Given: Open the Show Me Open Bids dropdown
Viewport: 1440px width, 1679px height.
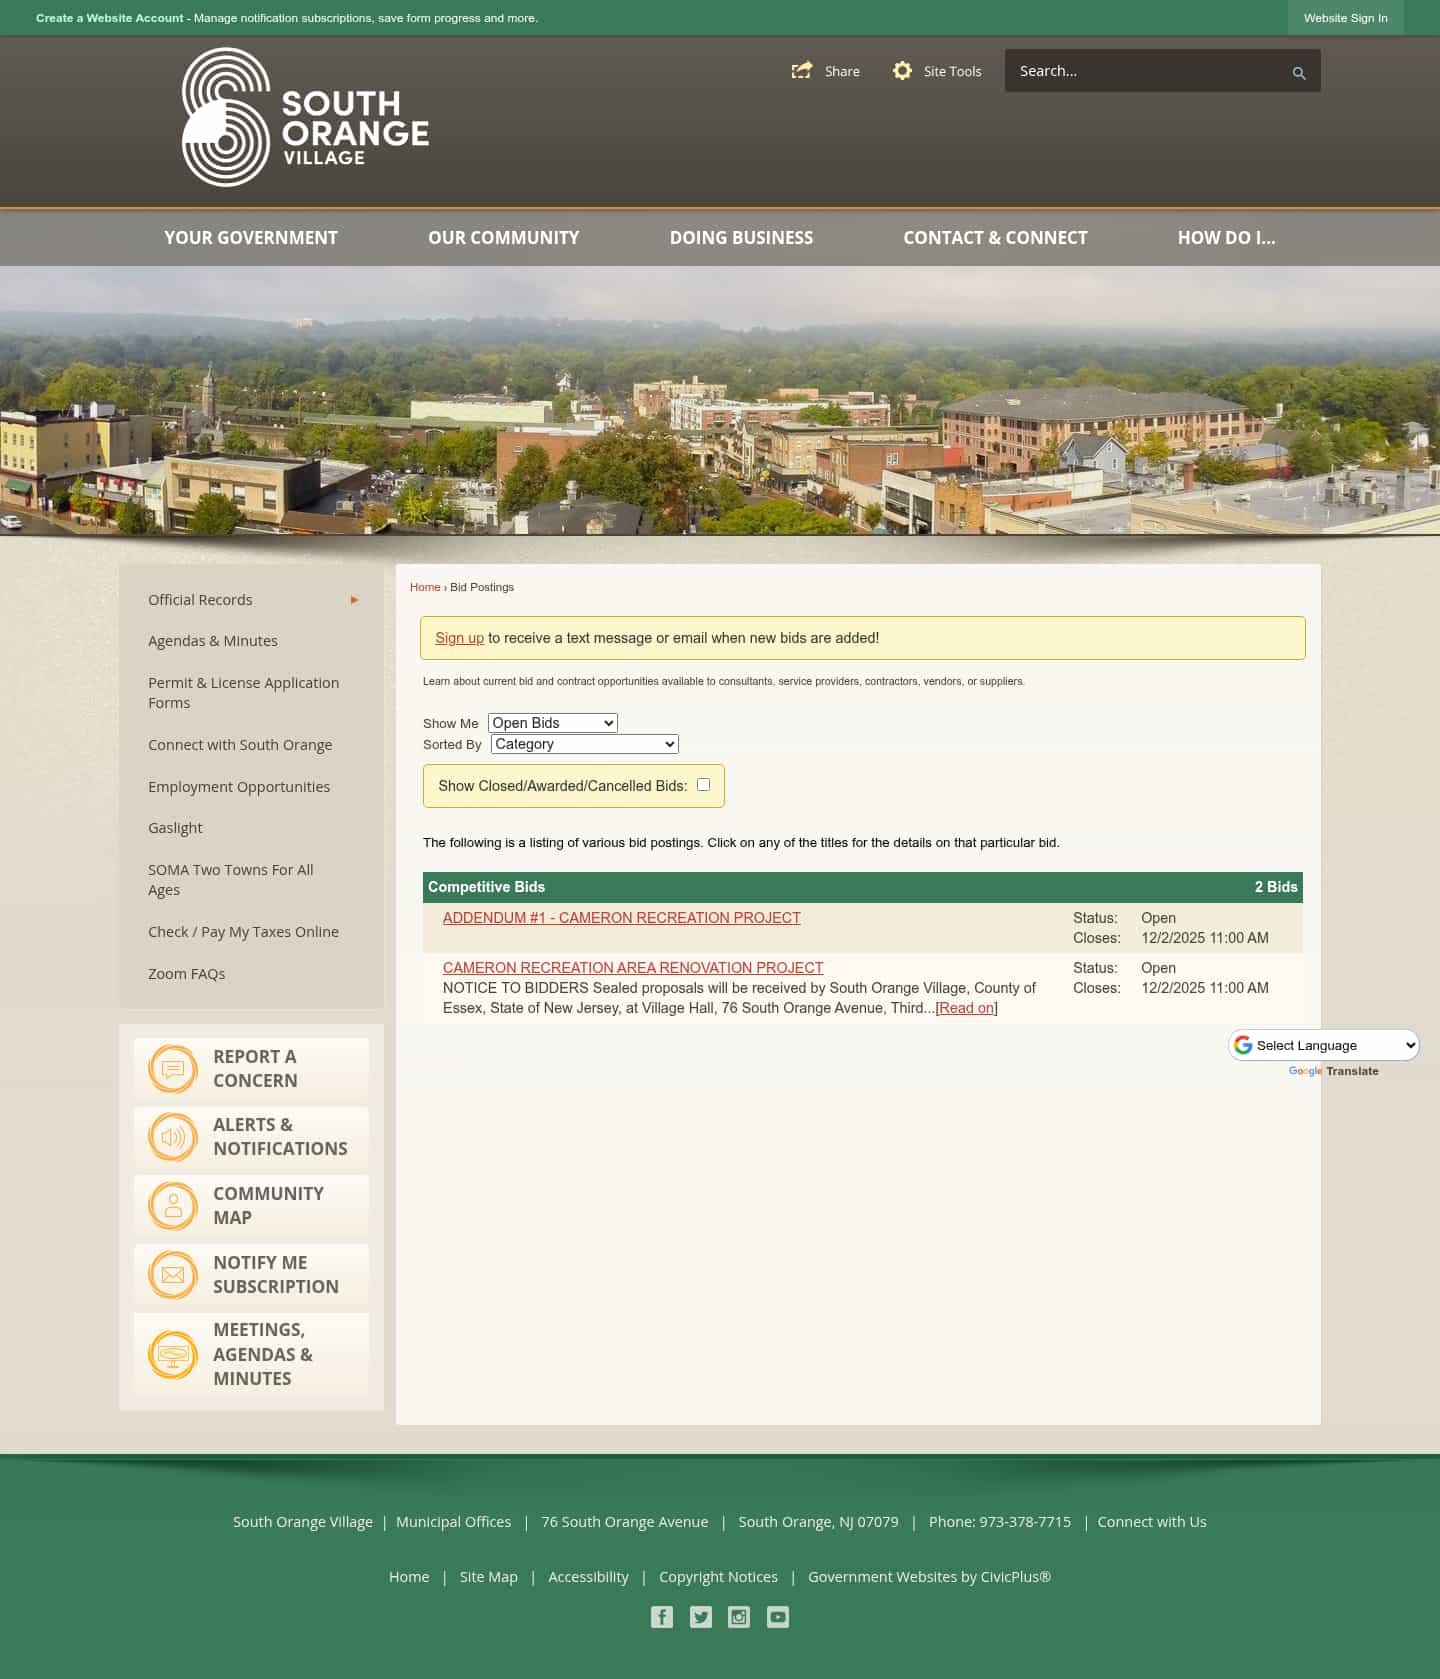Looking at the screenshot, I should point(553,723).
